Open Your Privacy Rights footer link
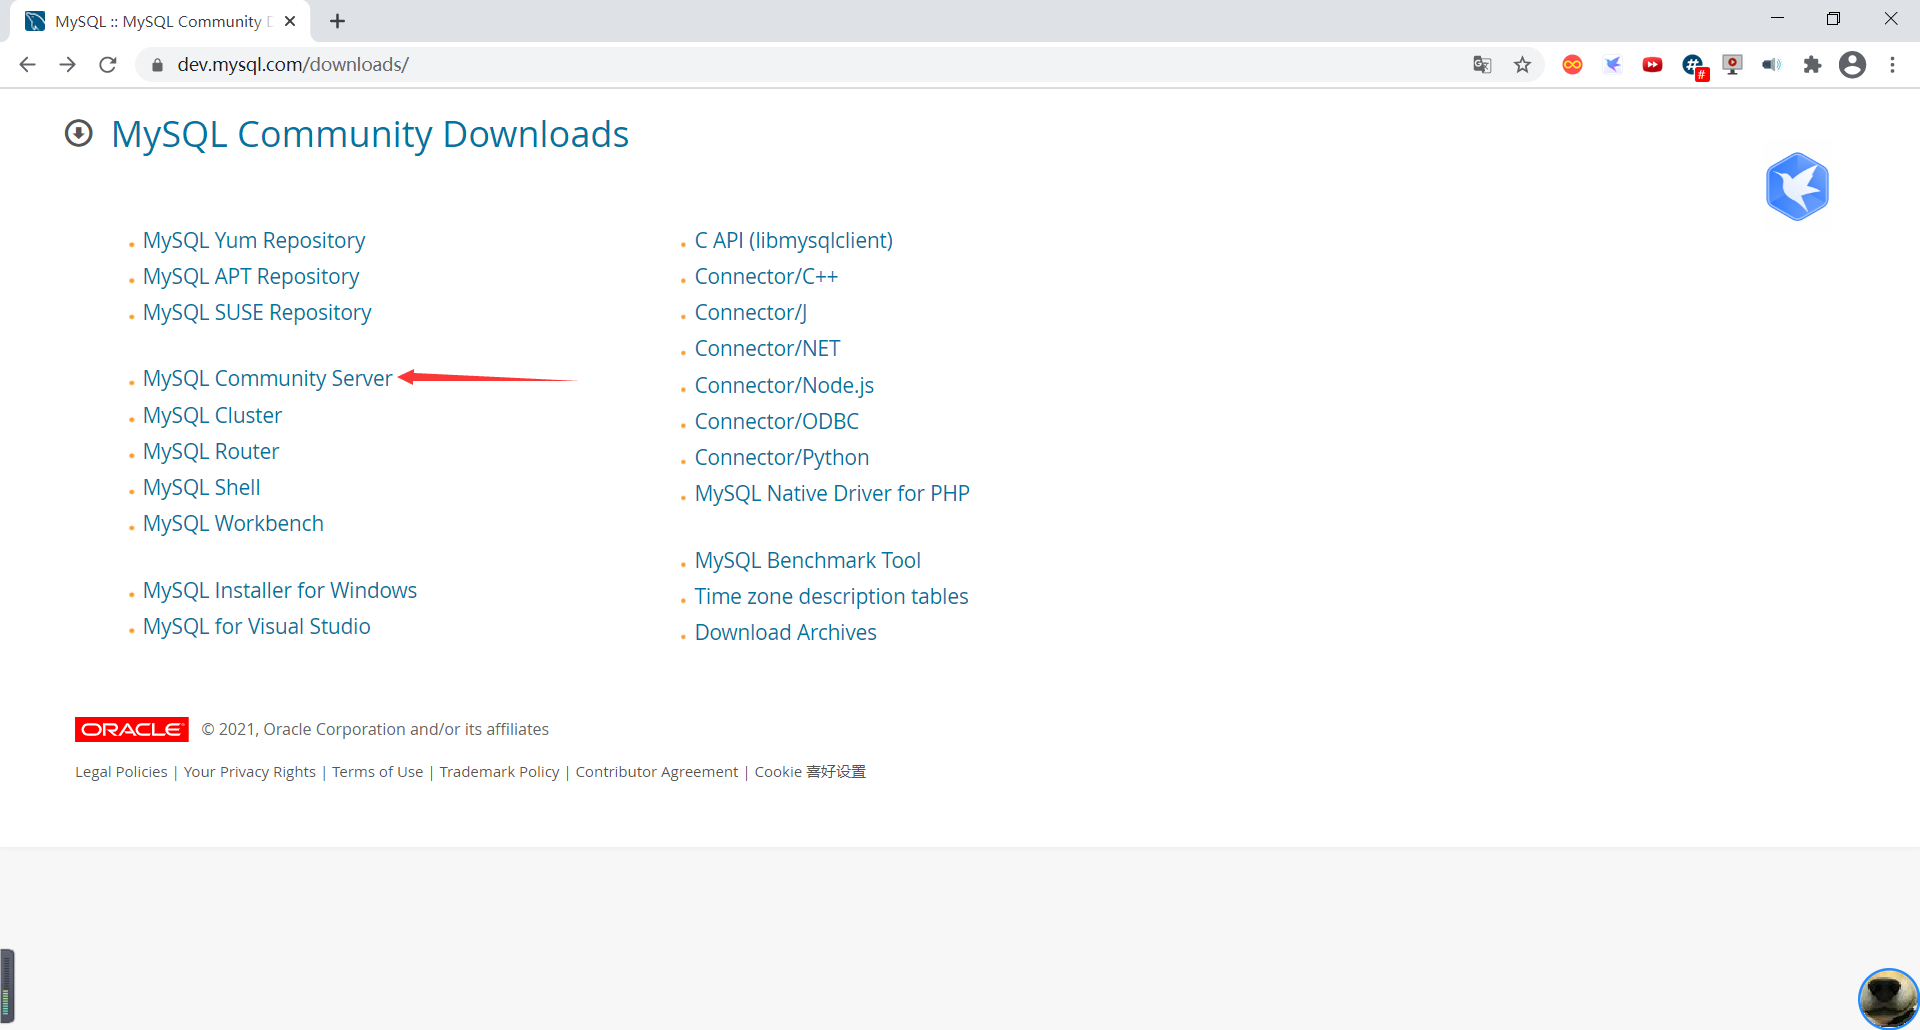Viewport: 1920px width, 1030px height. click(250, 772)
